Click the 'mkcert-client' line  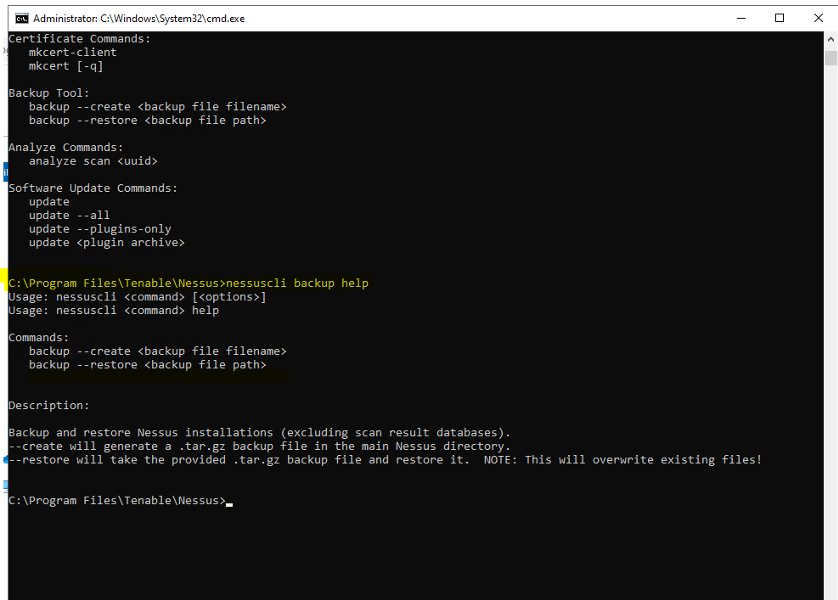(x=73, y=52)
